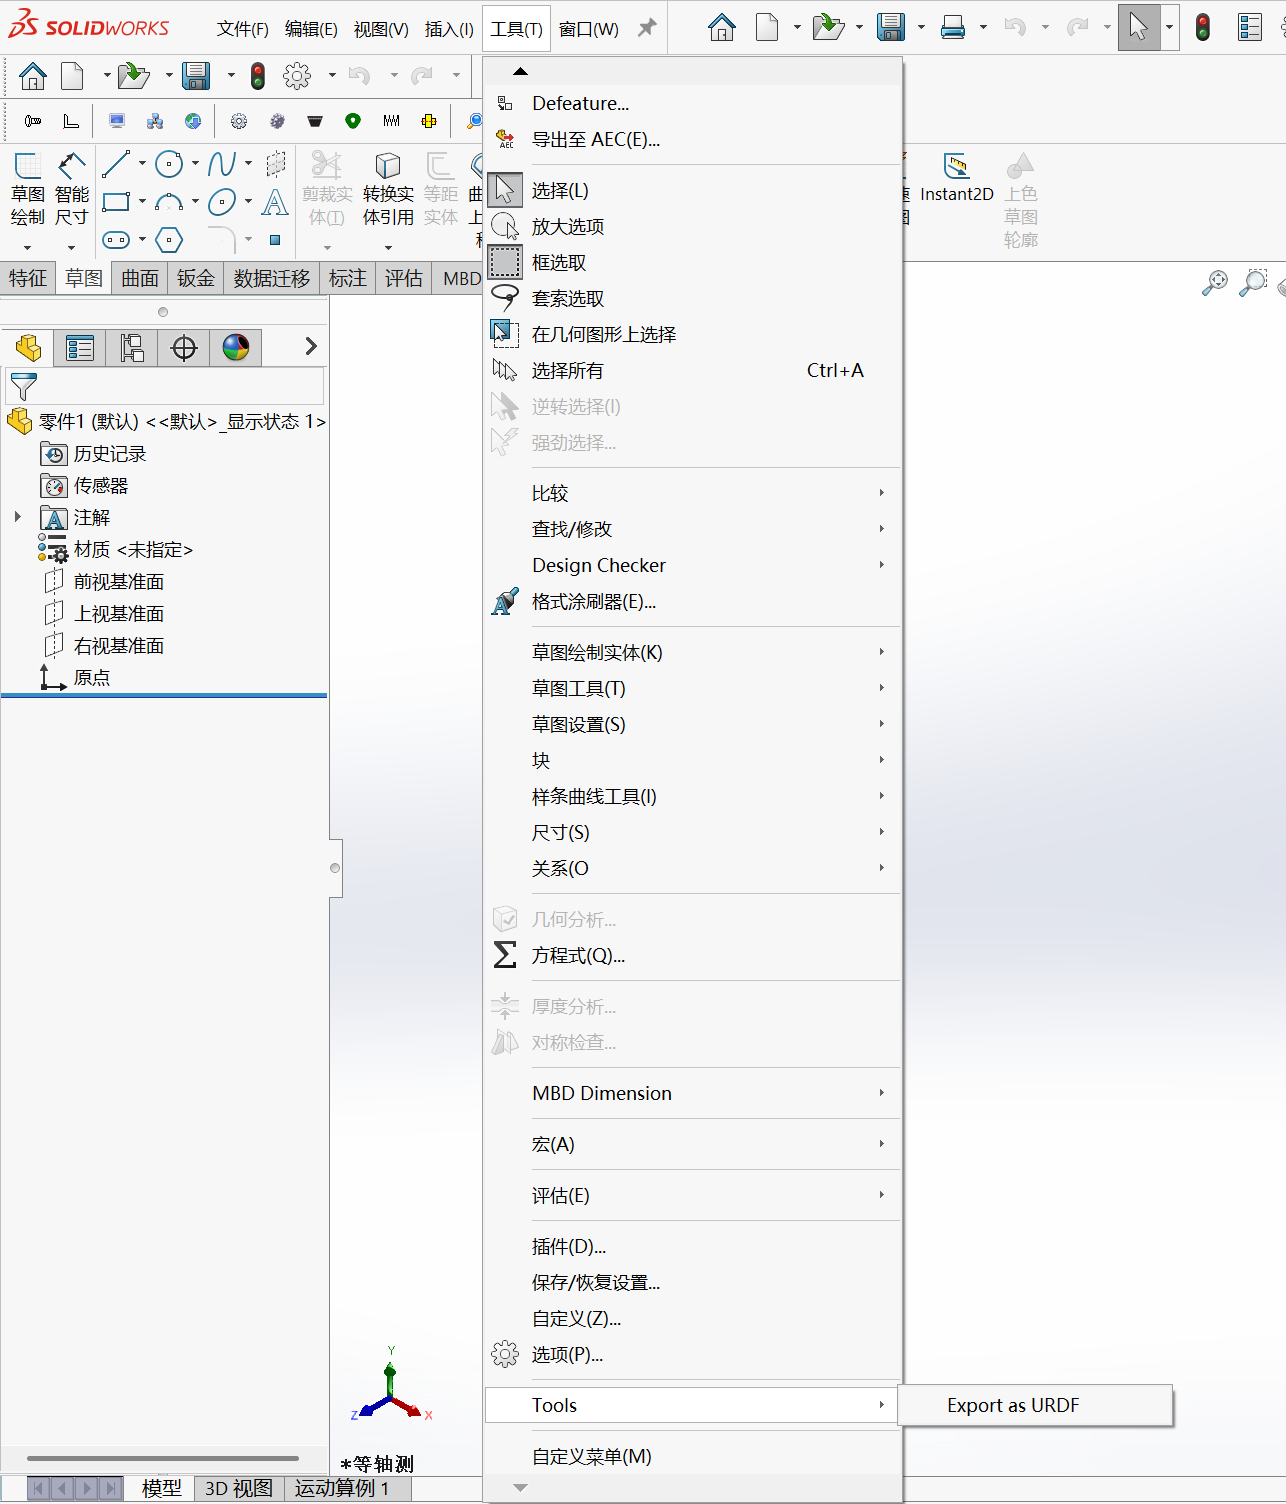Open dropdown arrow next to Line tool
The width and height of the screenshot is (1286, 1504).
(142, 163)
